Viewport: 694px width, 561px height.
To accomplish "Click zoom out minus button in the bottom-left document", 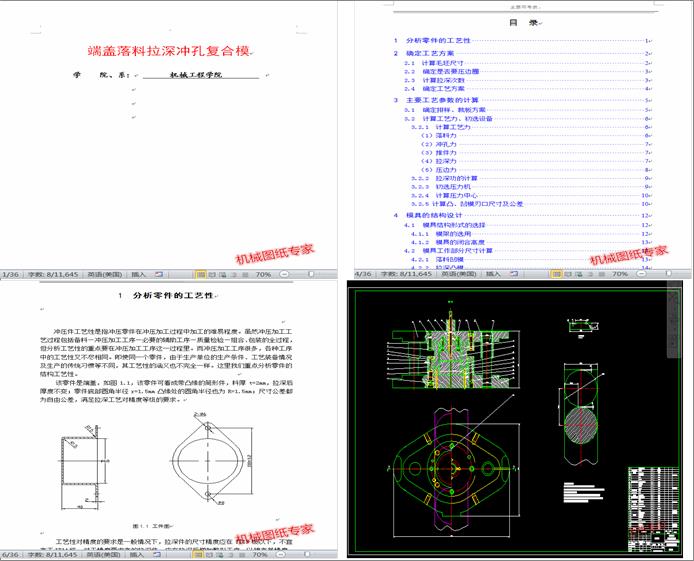I will click(x=281, y=554).
